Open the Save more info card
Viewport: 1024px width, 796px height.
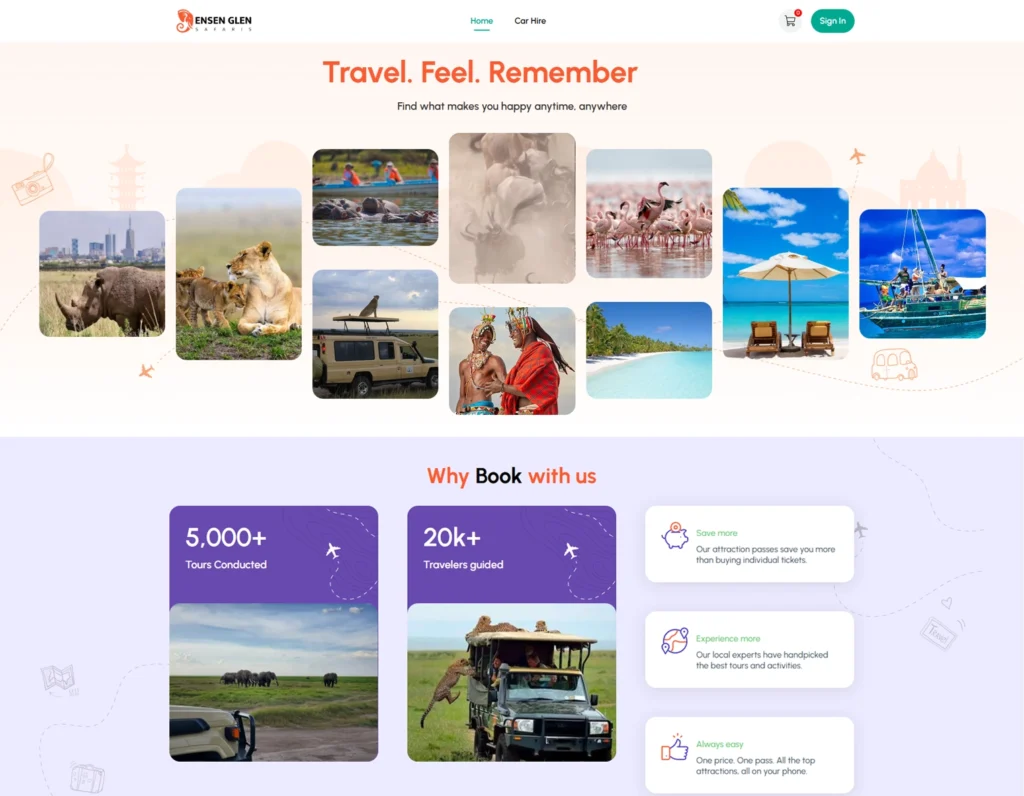(749, 544)
